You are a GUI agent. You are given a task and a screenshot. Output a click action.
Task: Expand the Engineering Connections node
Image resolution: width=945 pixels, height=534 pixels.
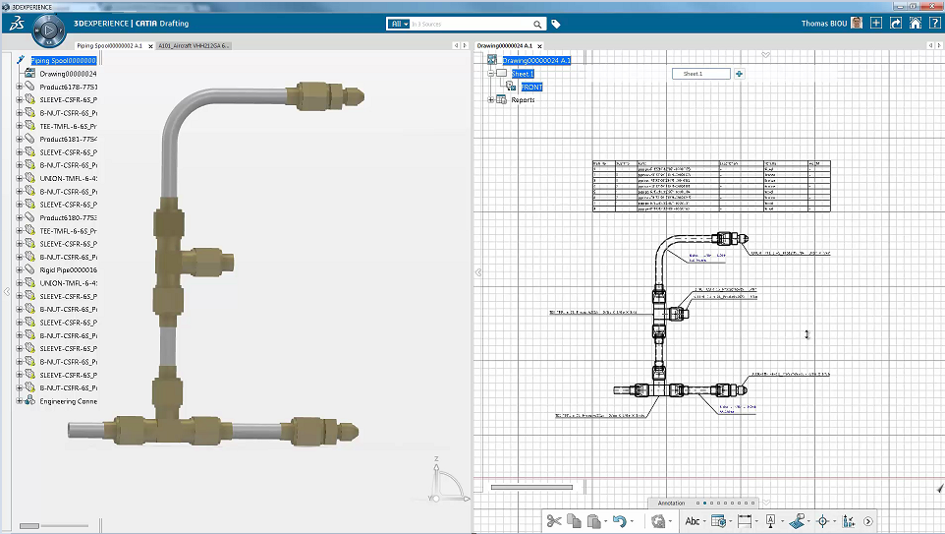click(19, 401)
